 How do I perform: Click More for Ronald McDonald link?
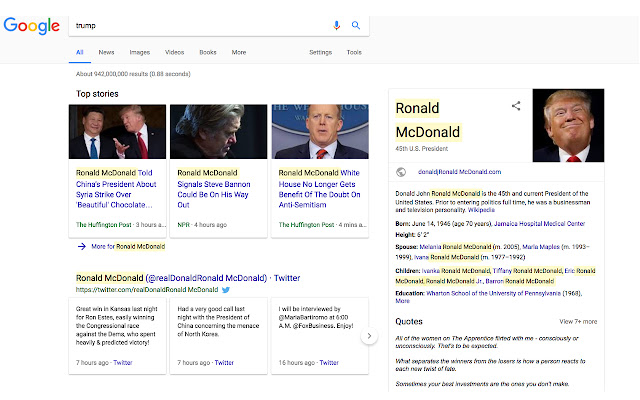click(128, 247)
